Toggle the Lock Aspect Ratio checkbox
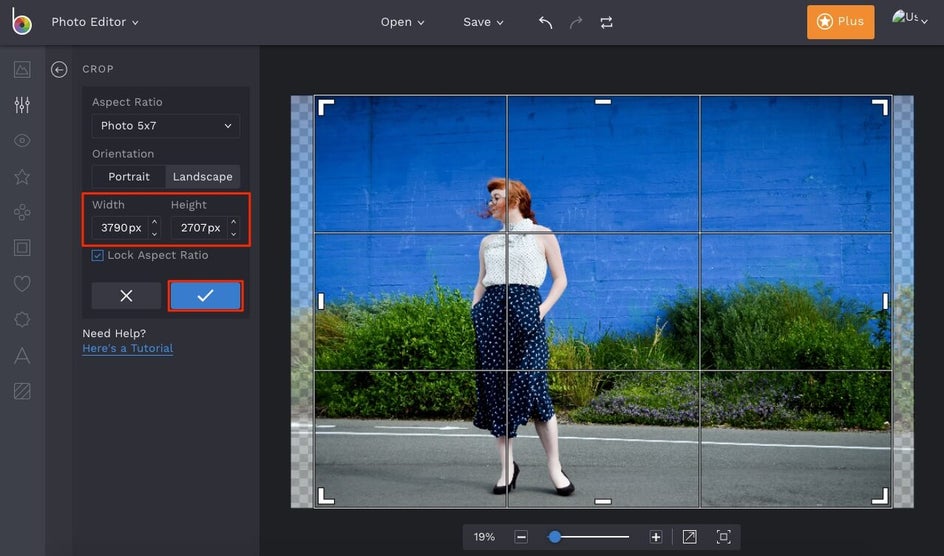 [97, 256]
